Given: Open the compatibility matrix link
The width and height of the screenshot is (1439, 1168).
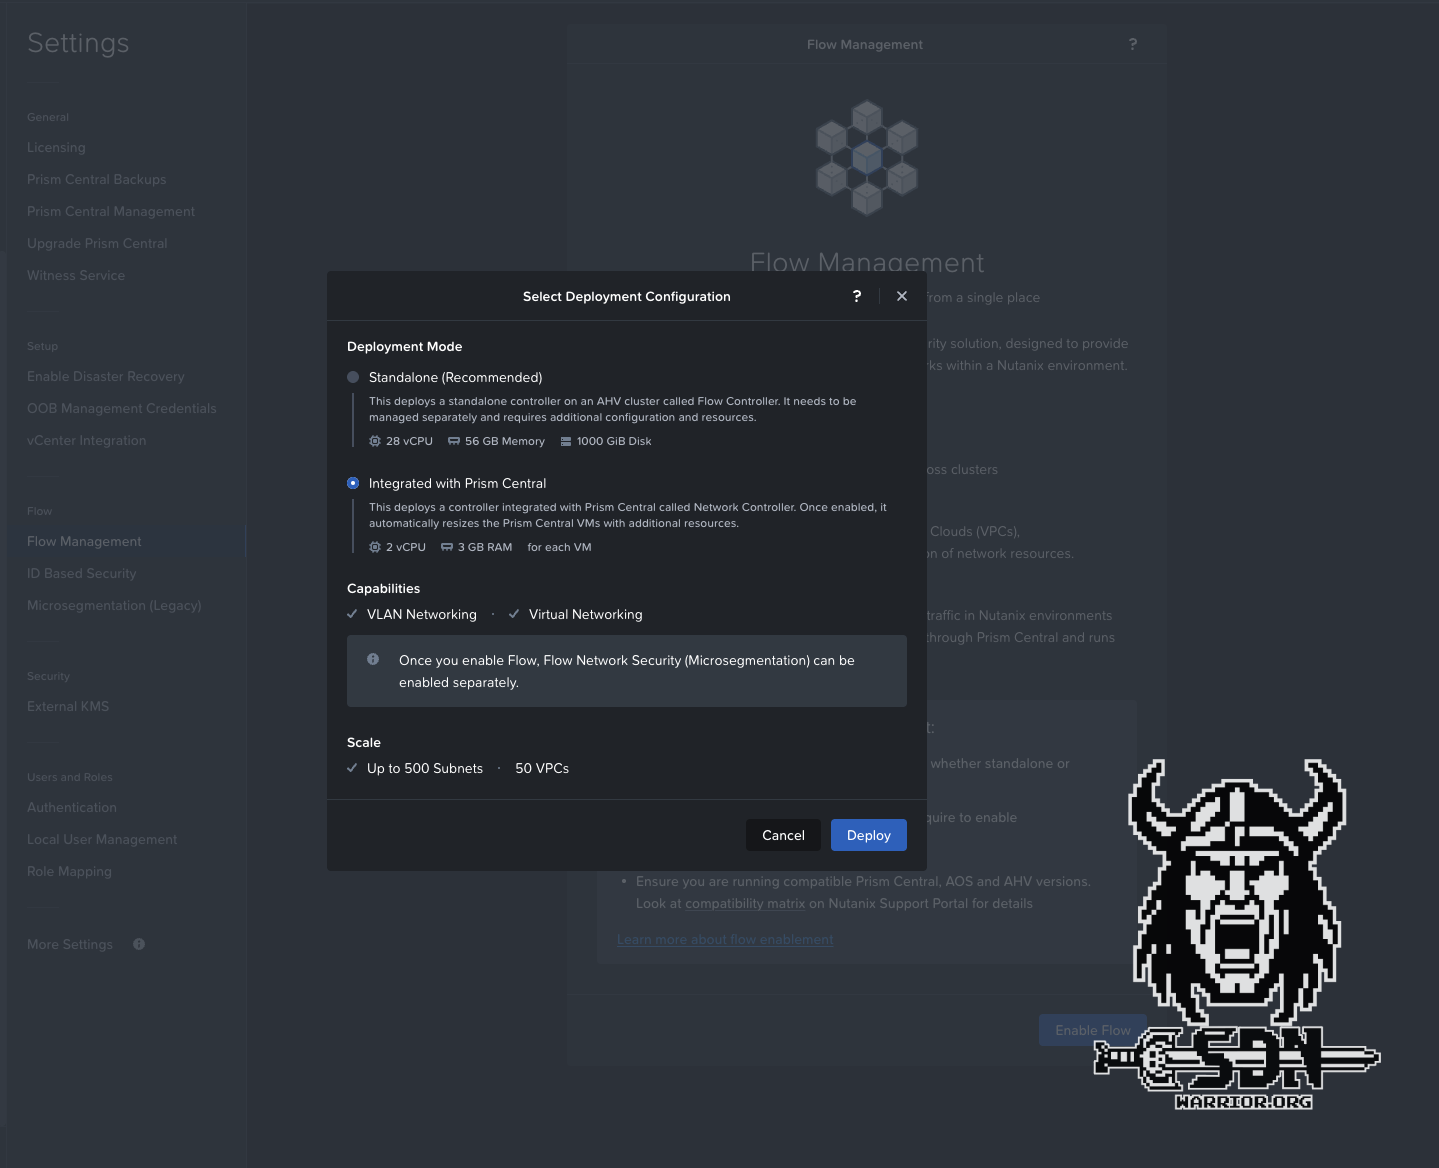Looking at the screenshot, I should (x=745, y=903).
